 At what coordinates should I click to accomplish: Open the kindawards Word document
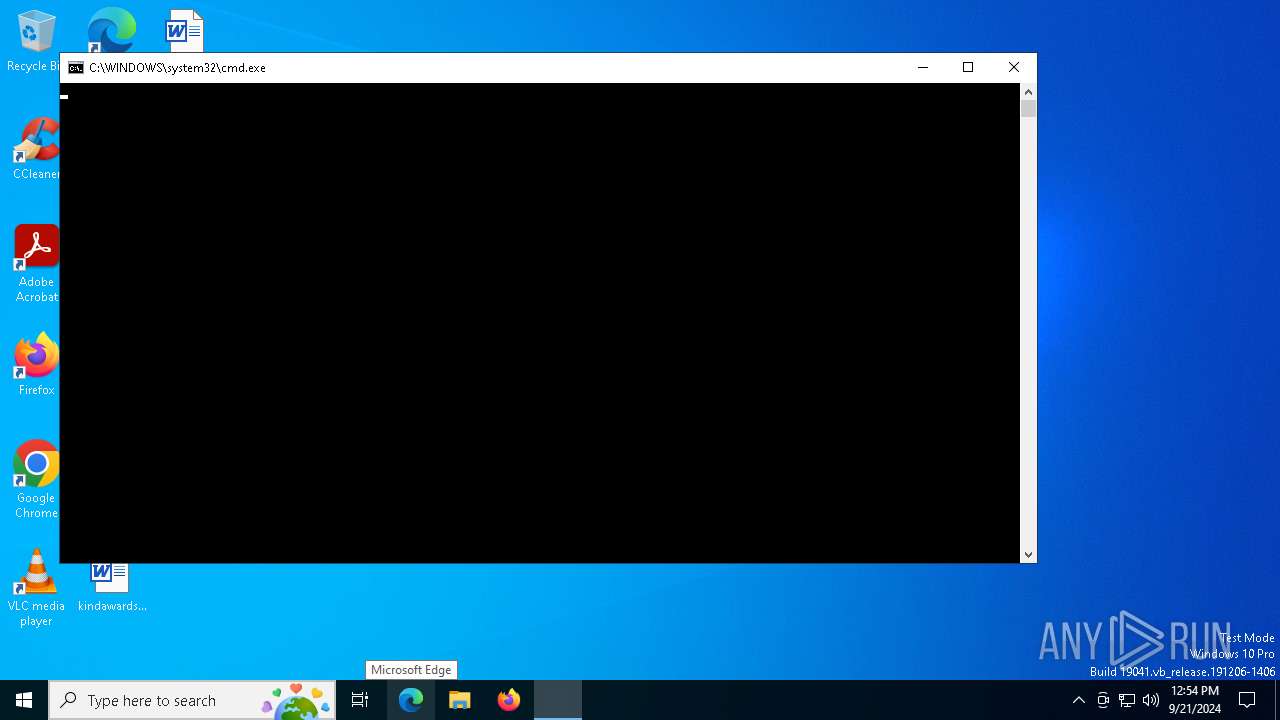click(111, 588)
